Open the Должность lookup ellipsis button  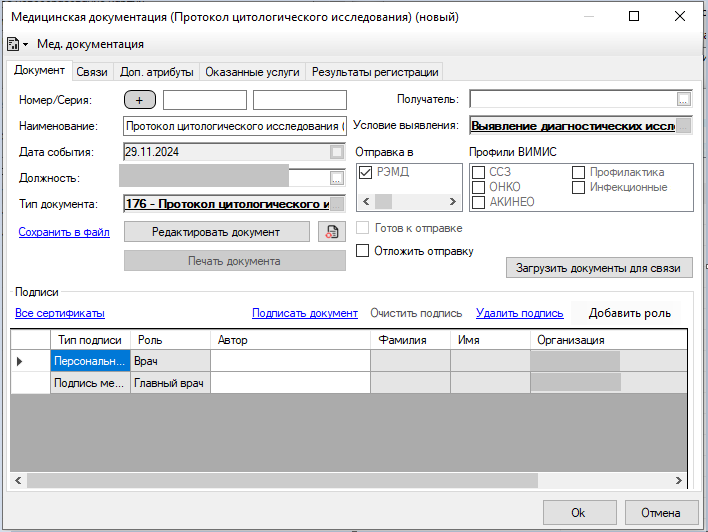pos(336,178)
